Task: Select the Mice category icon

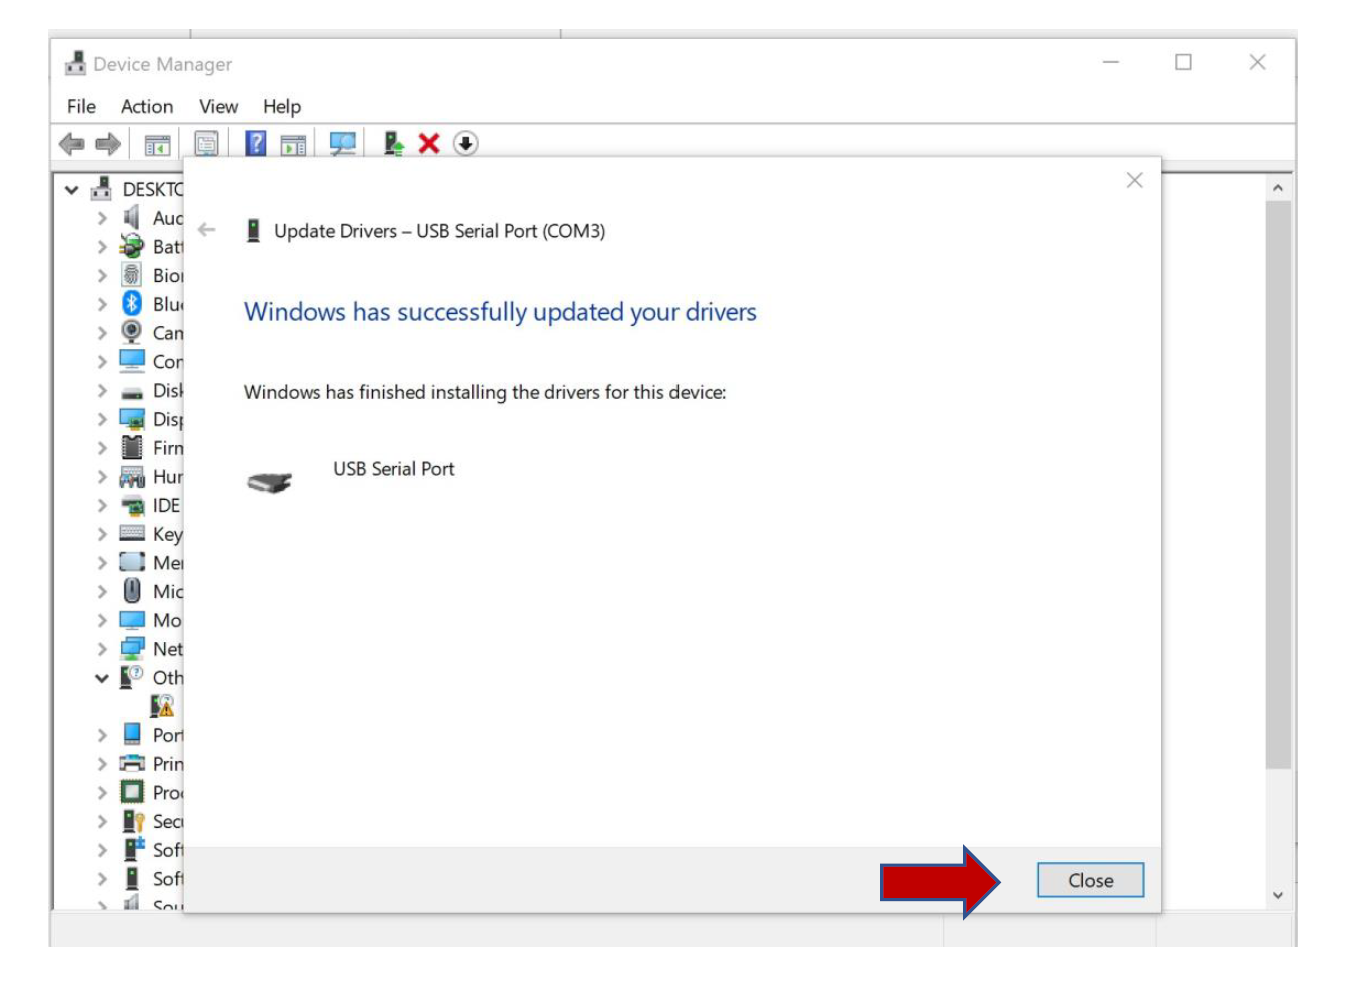Action: [132, 591]
